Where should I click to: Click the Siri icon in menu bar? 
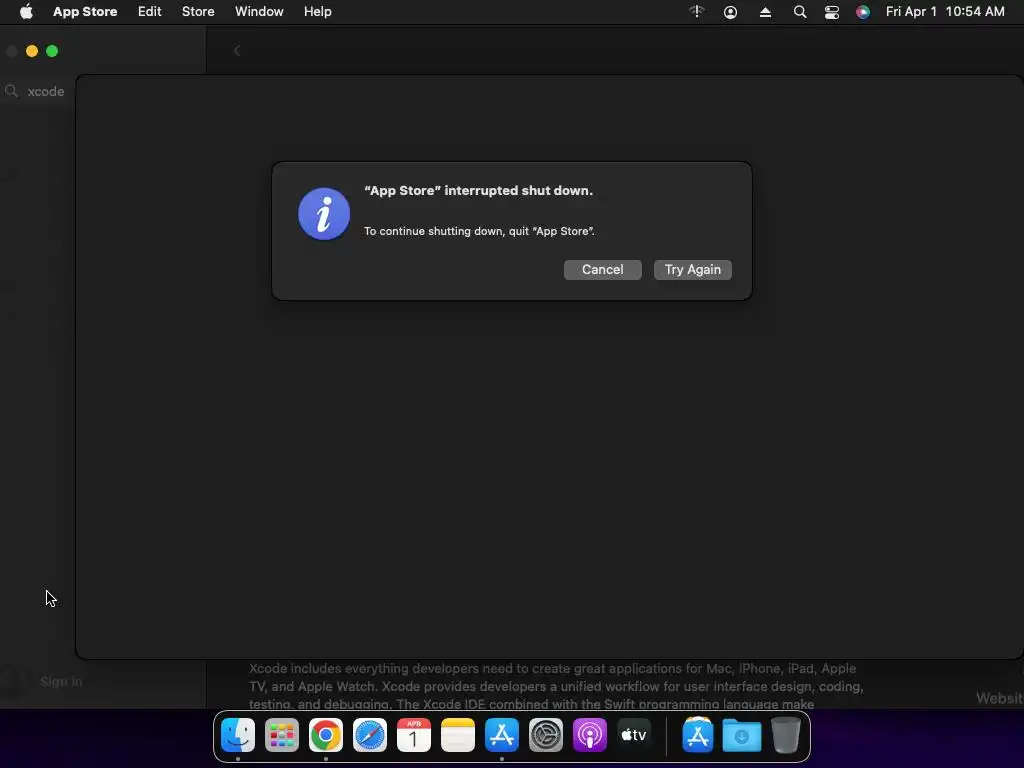coord(863,12)
